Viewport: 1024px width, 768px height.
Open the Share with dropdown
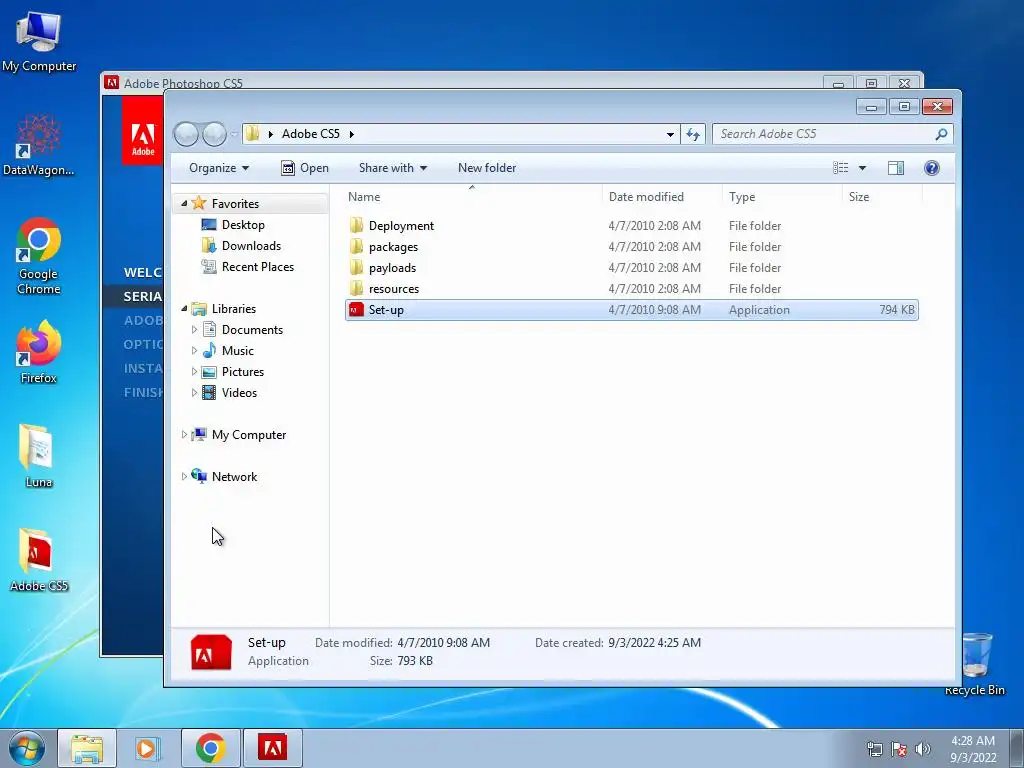392,168
